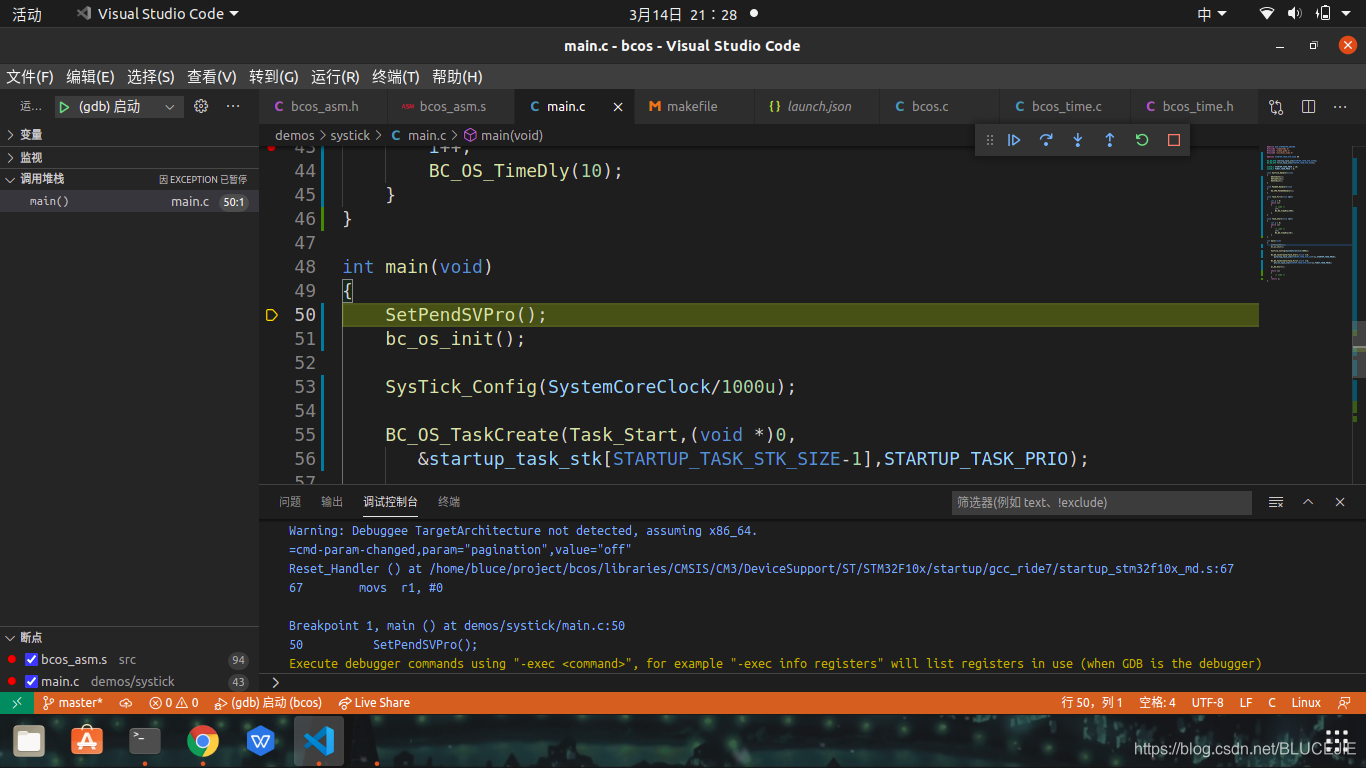Switch to the 输出 output panel tab

pyautogui.click(x=332, y=502)
